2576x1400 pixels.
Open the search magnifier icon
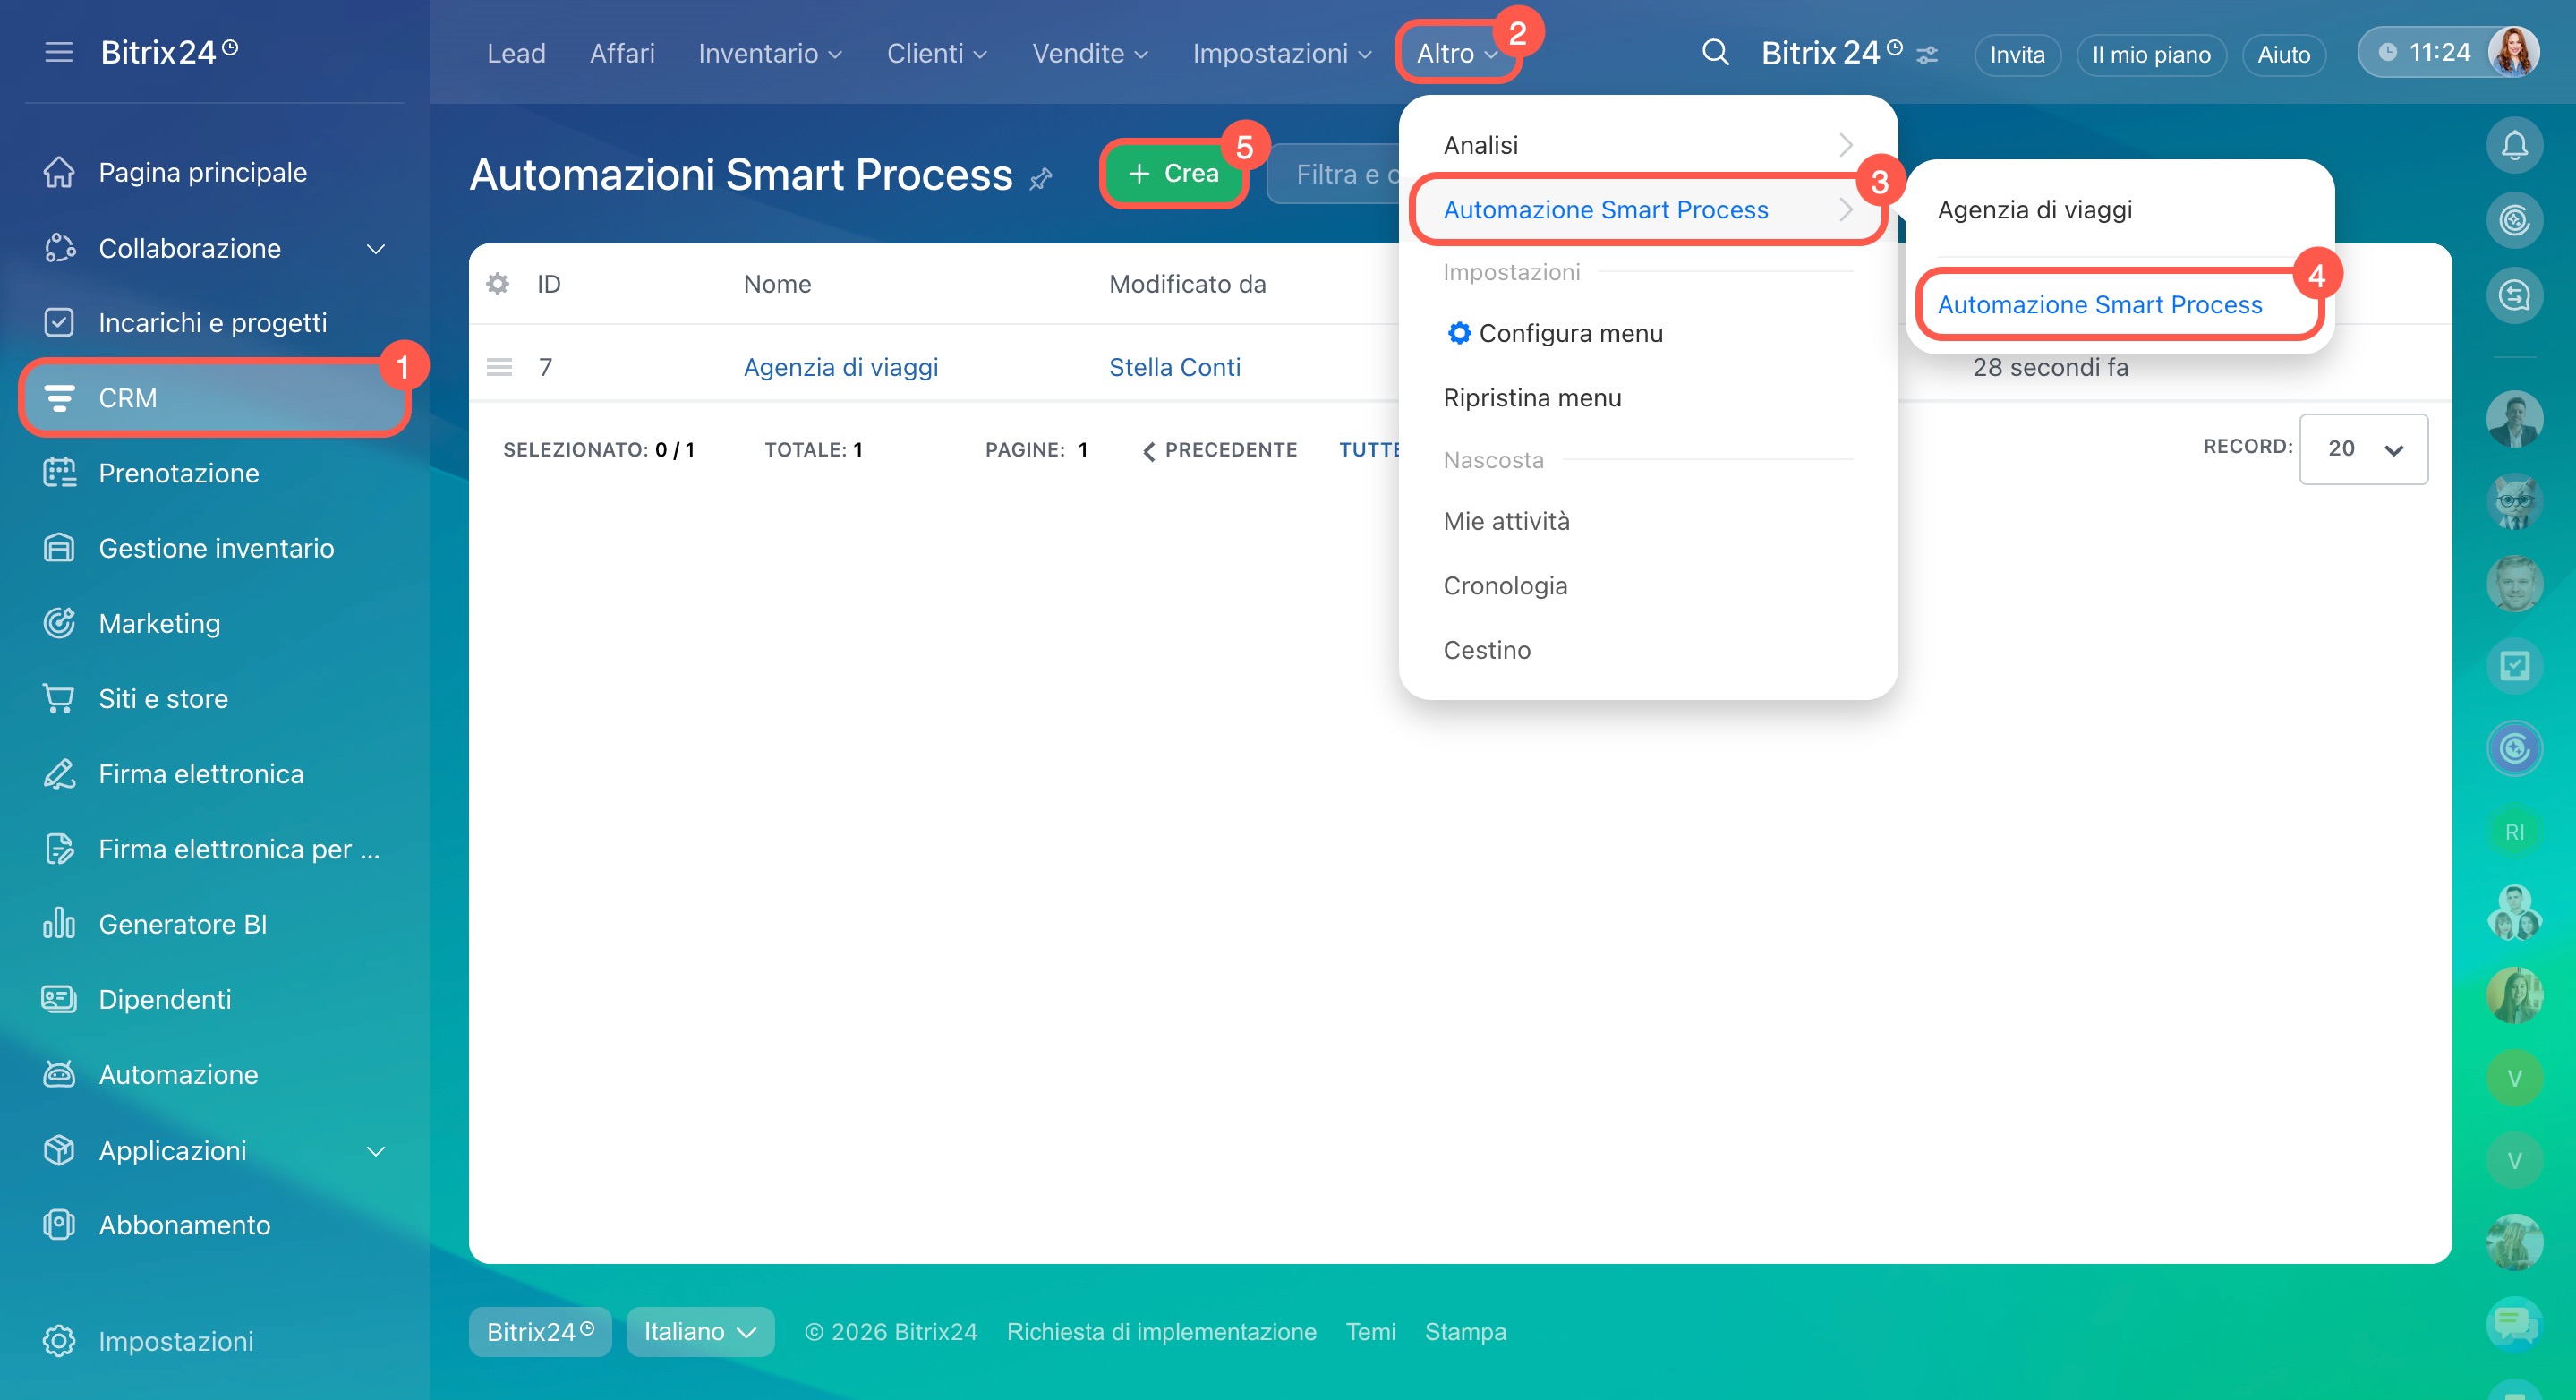[1715, 52]
